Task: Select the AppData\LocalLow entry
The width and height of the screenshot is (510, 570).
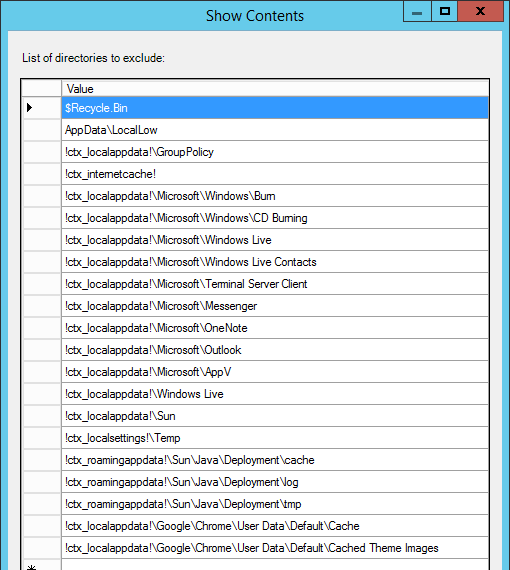Action: (x=275, y=130)
